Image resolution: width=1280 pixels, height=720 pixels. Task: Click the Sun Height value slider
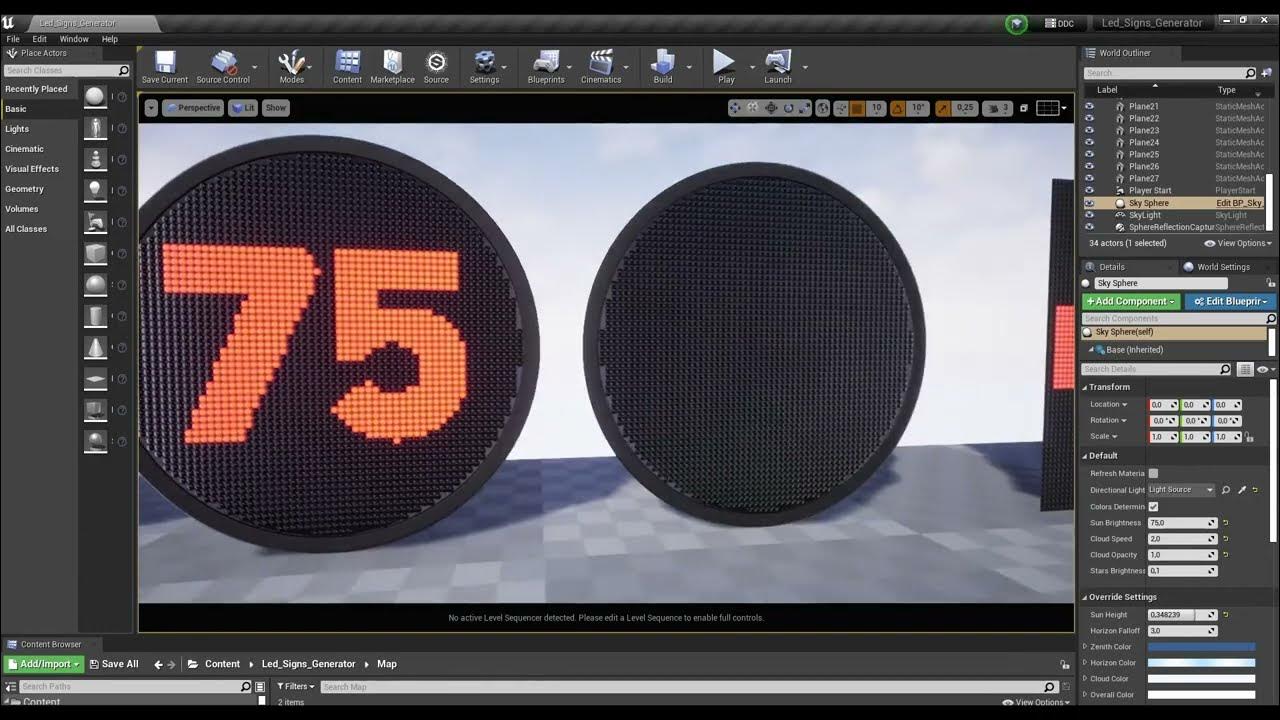[1182, 615]
